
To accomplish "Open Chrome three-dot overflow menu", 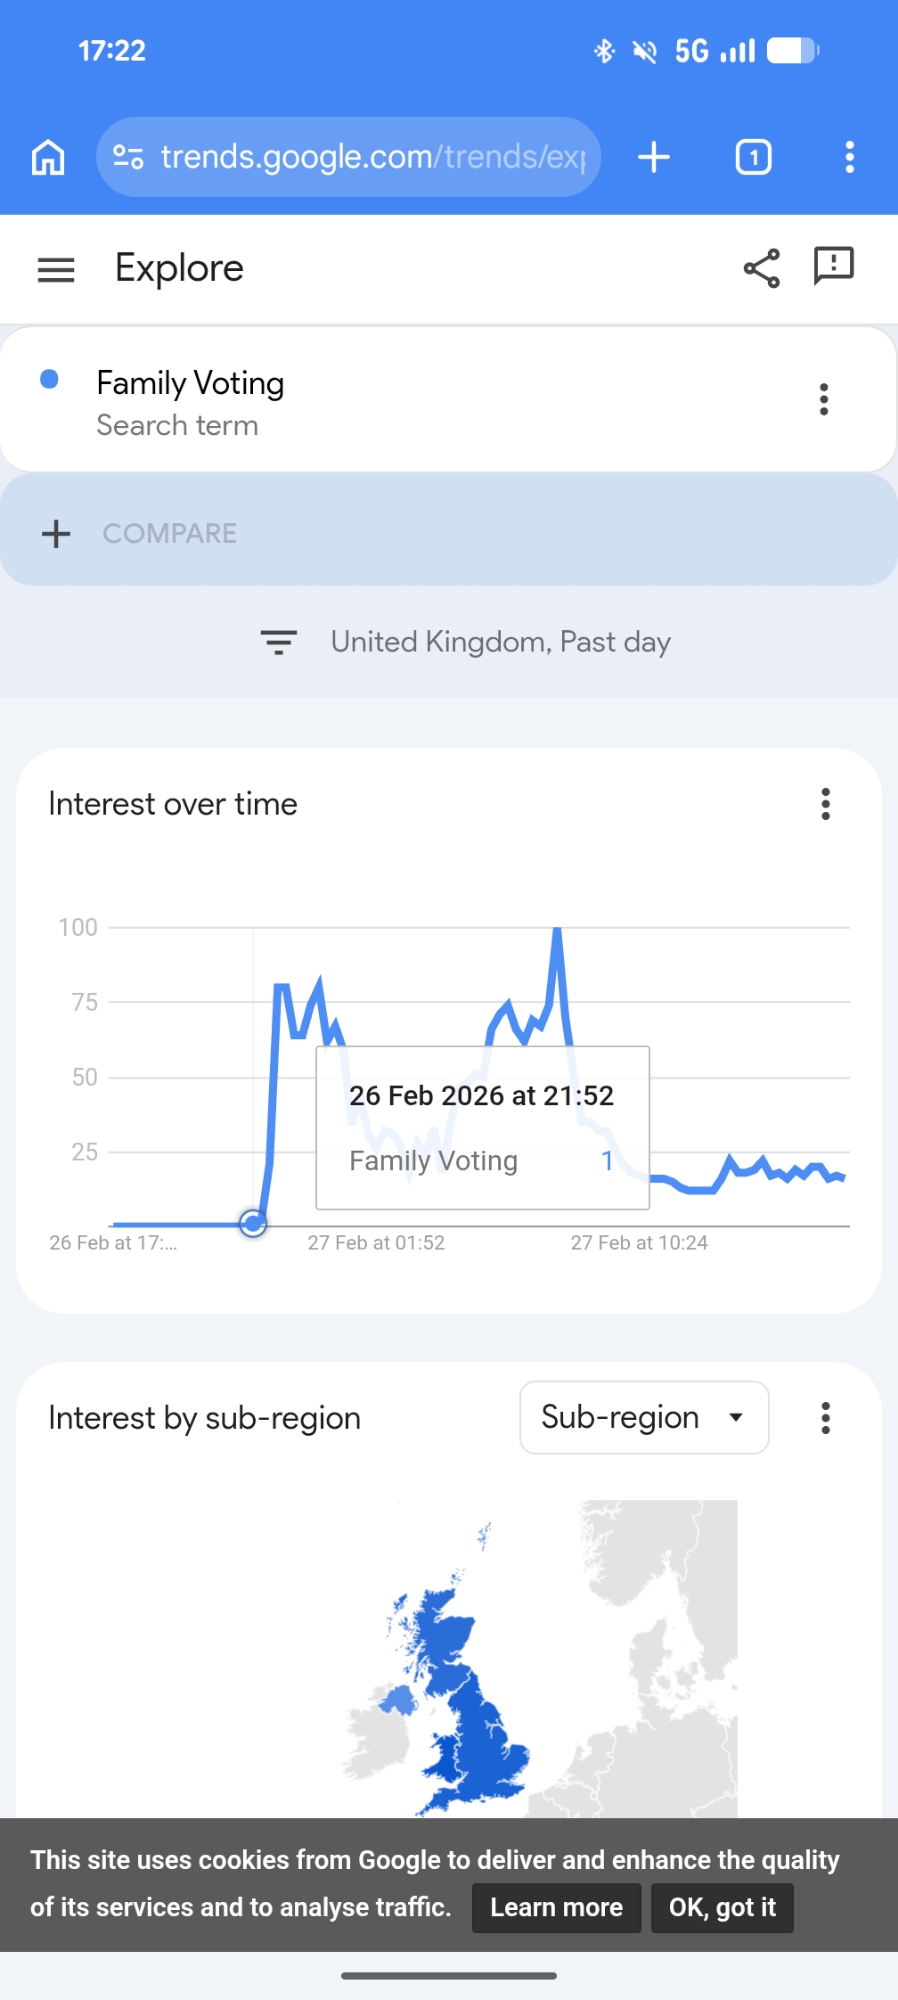I will (x=849, y=157).
